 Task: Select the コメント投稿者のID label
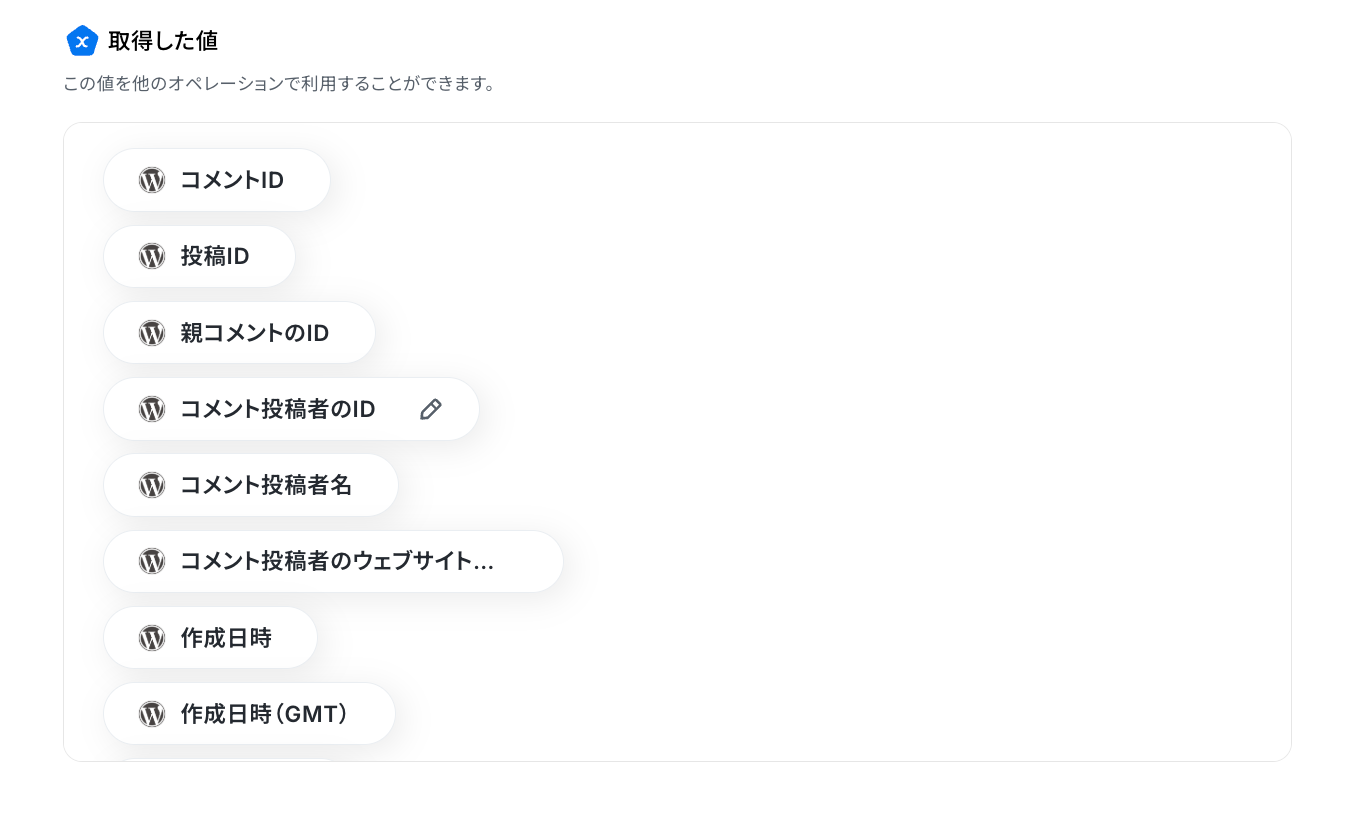[x=278, y=409]
